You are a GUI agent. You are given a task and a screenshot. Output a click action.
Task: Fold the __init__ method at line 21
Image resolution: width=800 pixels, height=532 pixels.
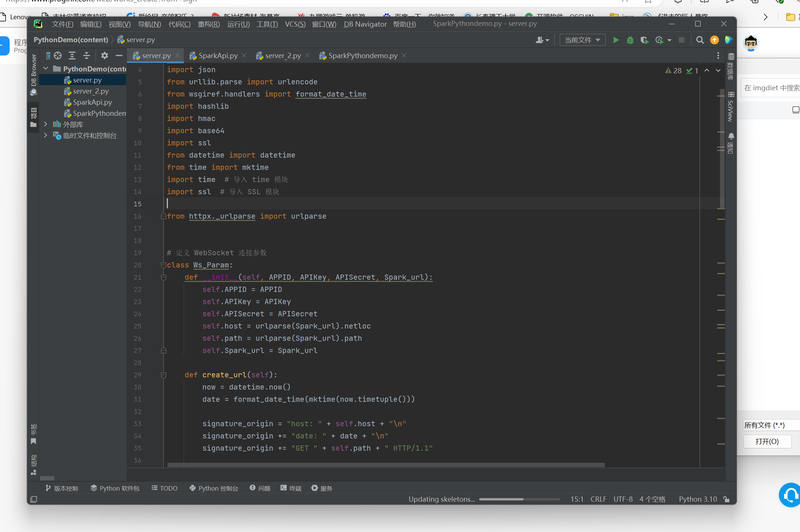coord(163,277)
